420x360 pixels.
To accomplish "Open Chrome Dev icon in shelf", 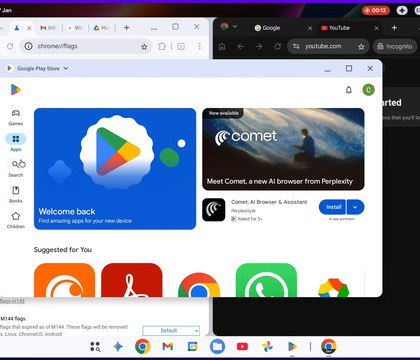I will [x=329, y=347].
